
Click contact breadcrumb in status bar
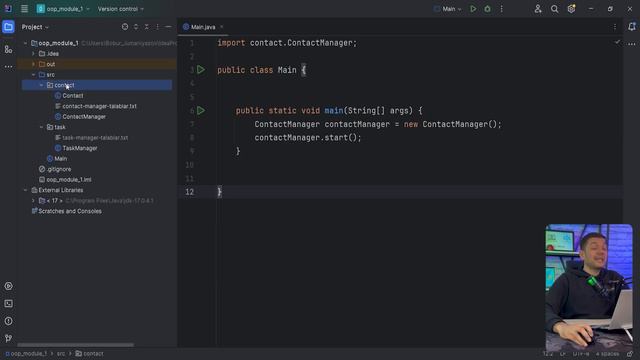[89, 354]
